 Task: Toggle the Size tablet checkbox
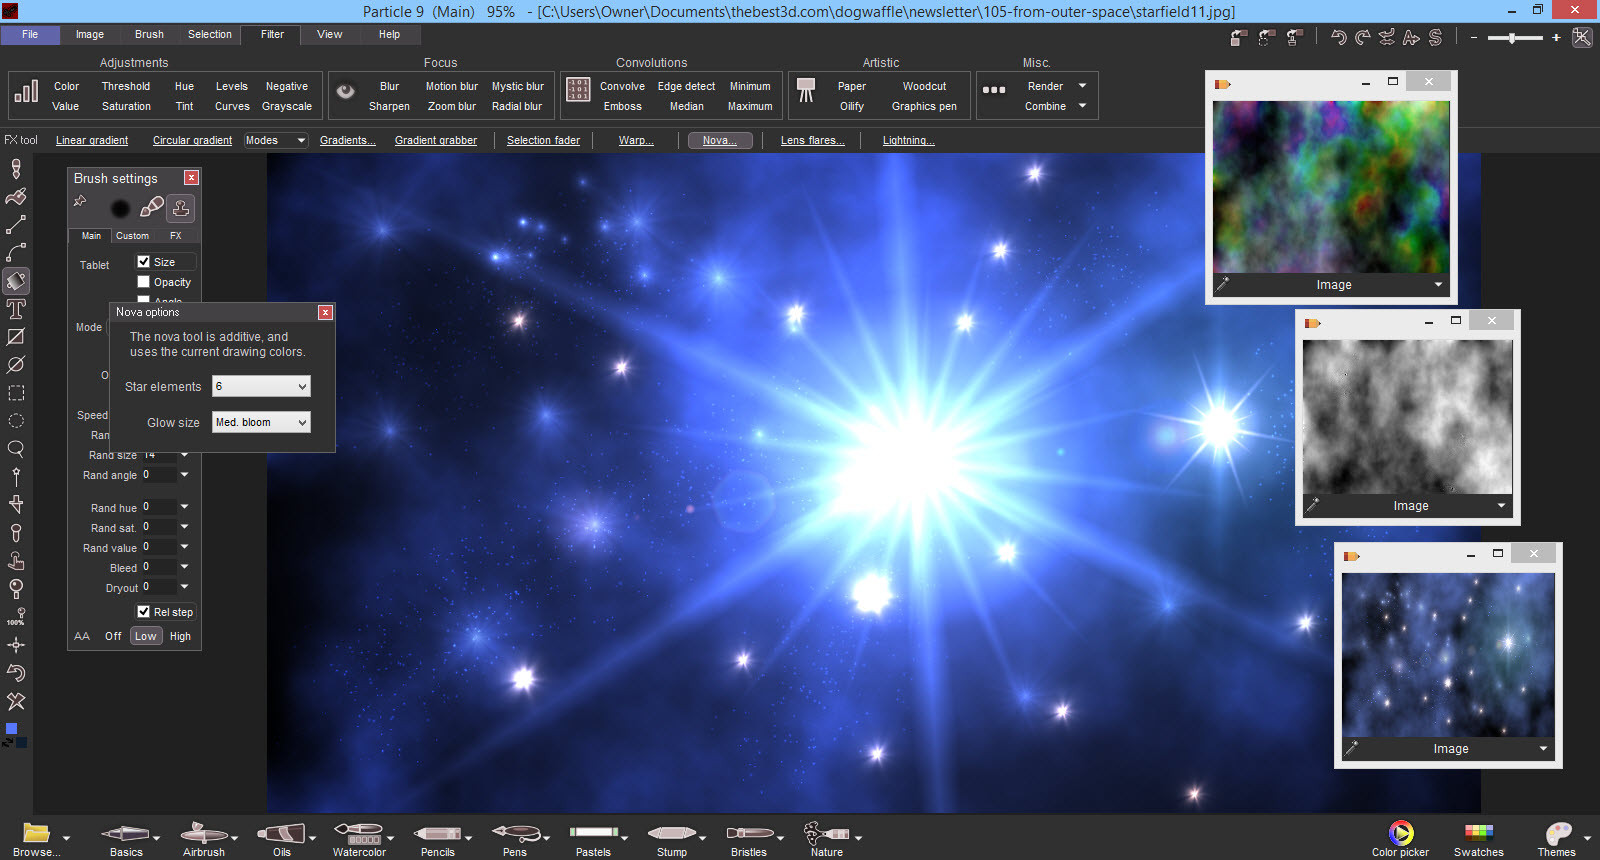pyautogui.click(x=144, y=262)
